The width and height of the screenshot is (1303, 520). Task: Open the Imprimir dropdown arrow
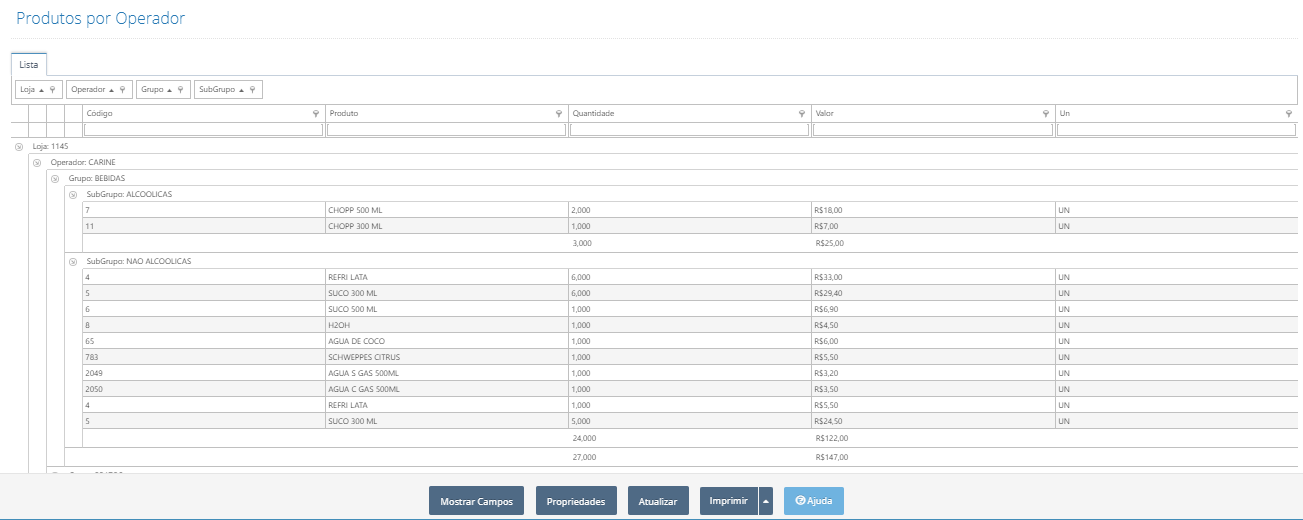point(766,501)
